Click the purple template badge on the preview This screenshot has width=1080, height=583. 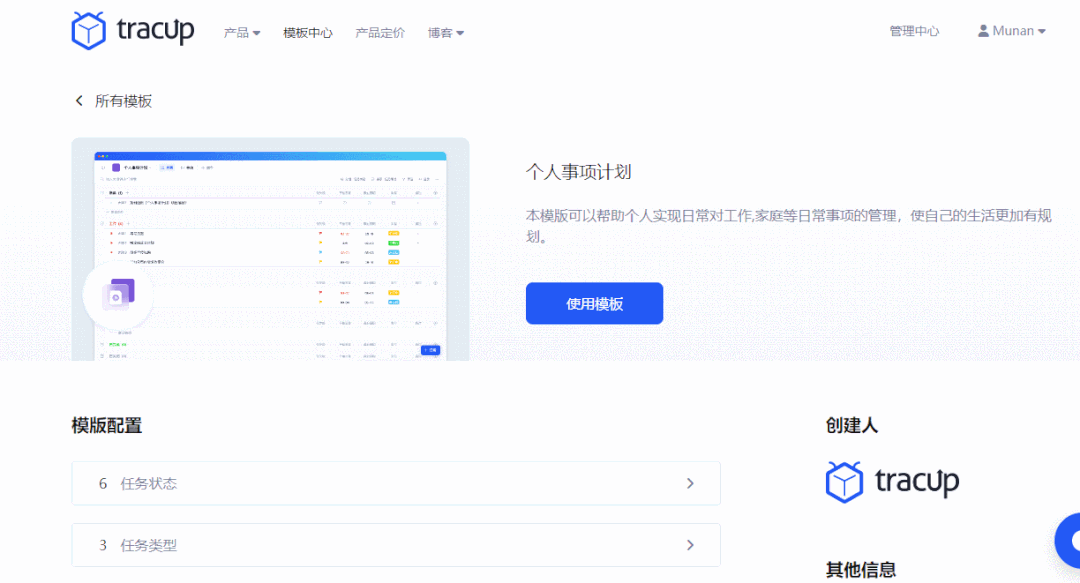point(117,295)
